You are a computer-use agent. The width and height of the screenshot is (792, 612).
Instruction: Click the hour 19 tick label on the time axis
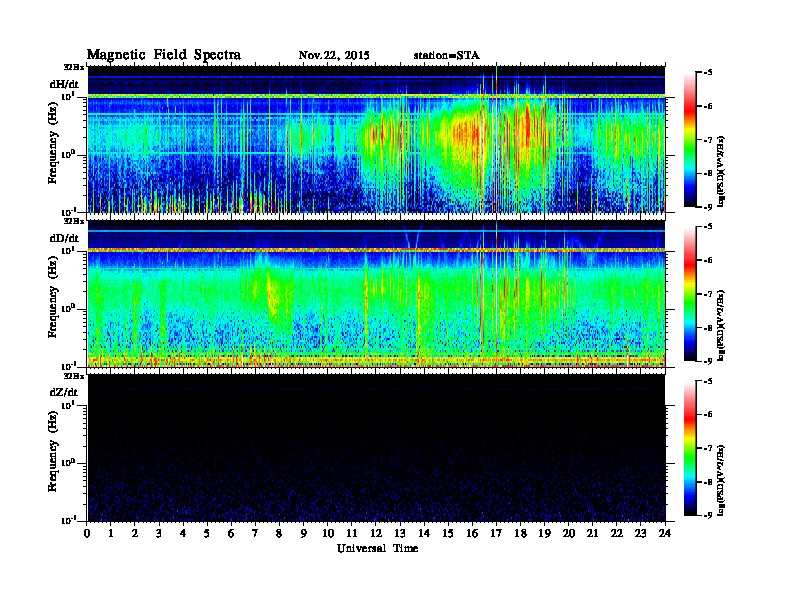click(544, 533)
